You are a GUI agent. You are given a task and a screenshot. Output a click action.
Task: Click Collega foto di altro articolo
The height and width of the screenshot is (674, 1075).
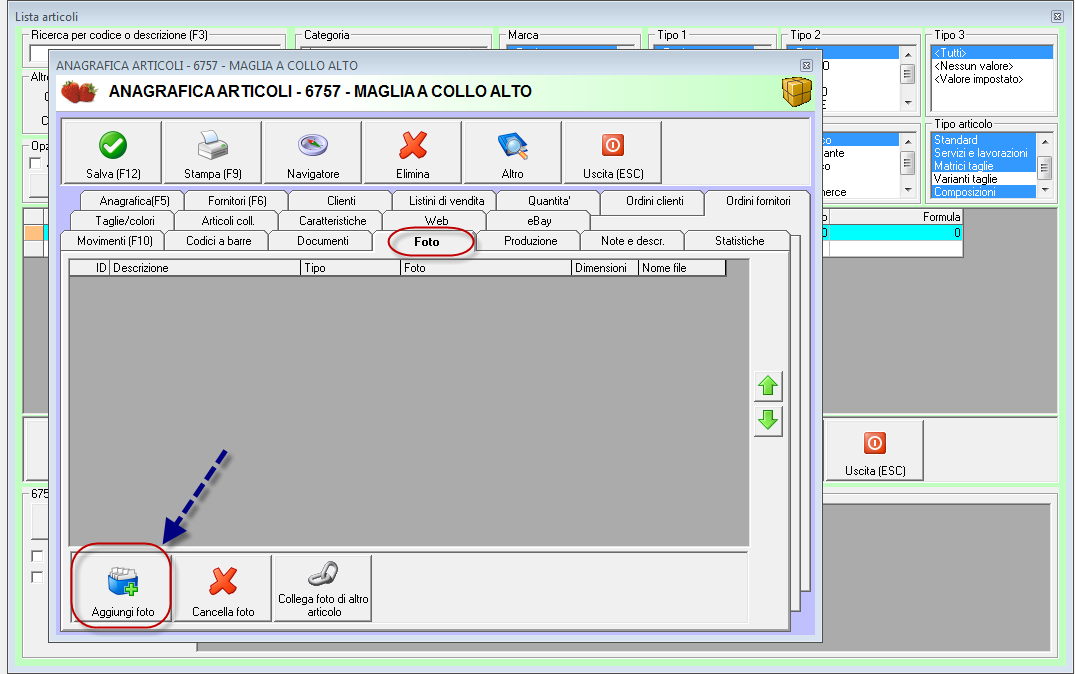pyautogui.click(x=323, y=588)
